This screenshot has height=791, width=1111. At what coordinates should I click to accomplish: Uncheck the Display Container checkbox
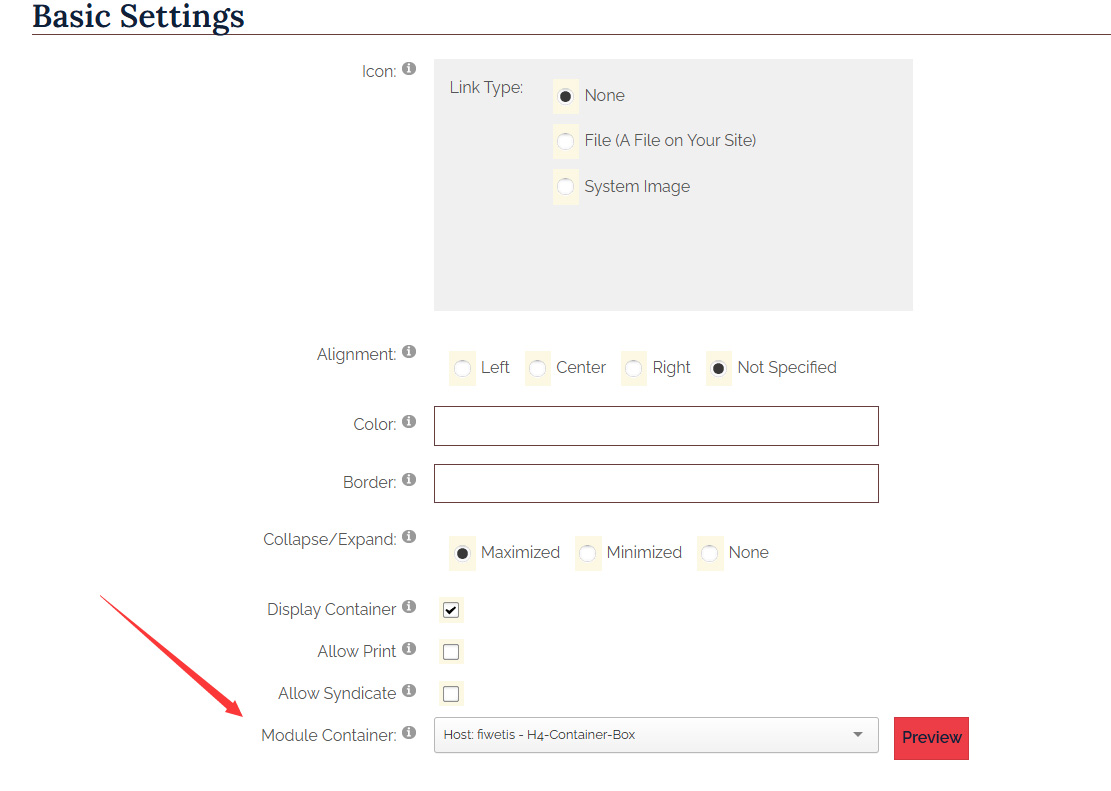451,610
